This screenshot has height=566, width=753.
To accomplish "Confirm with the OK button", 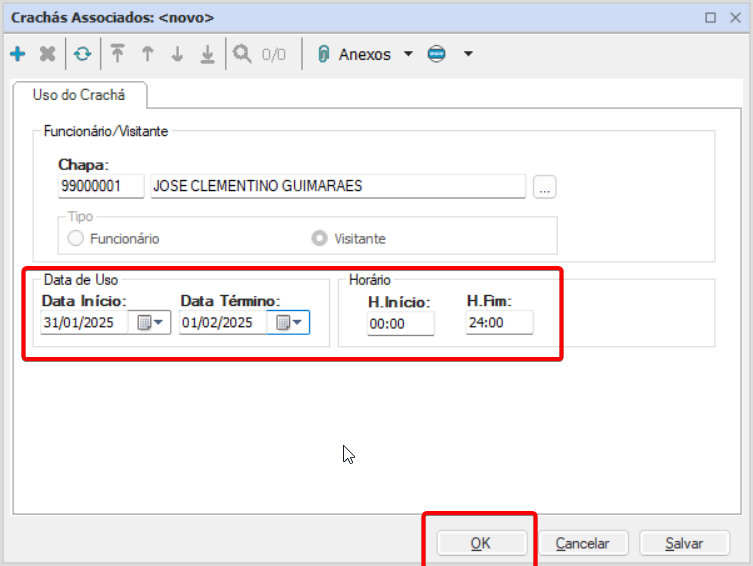I will point(481,543).
